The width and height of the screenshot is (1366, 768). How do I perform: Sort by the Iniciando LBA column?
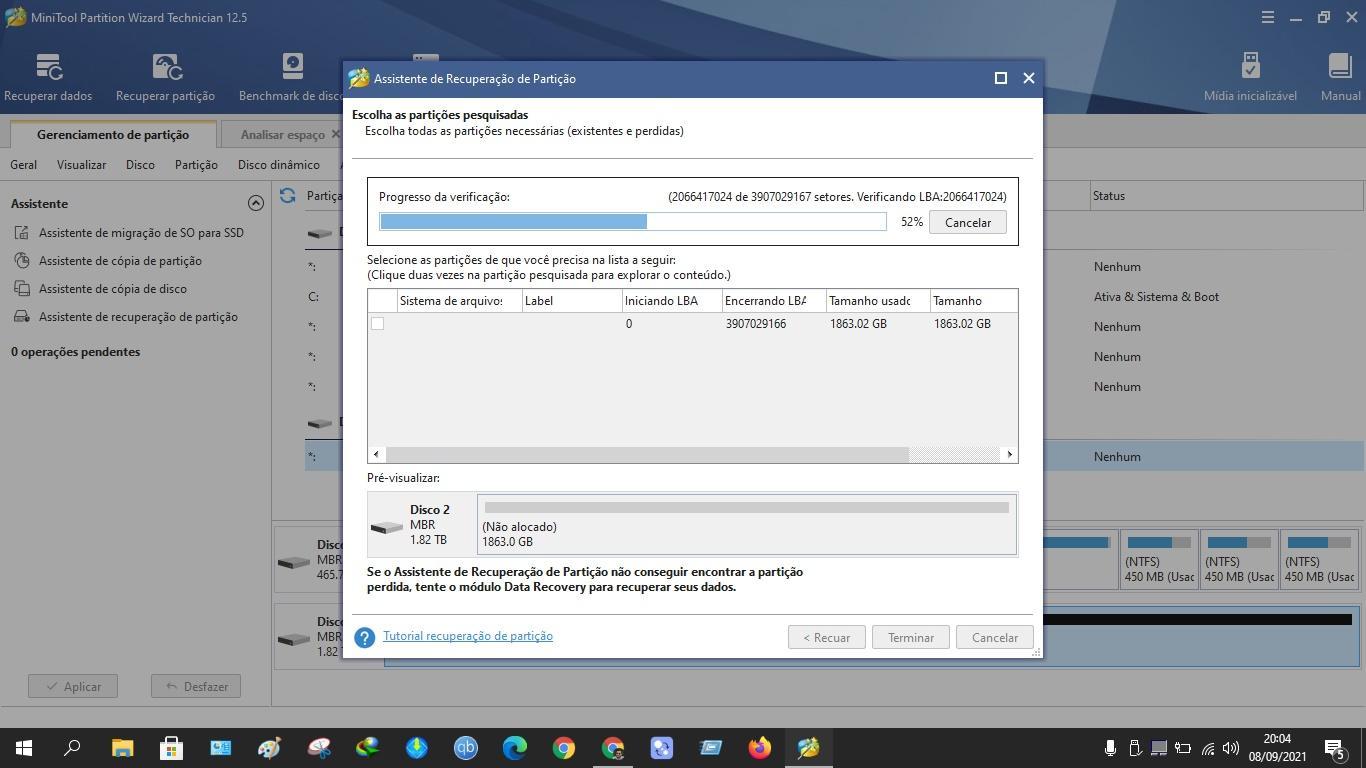[x=672, y=301]
